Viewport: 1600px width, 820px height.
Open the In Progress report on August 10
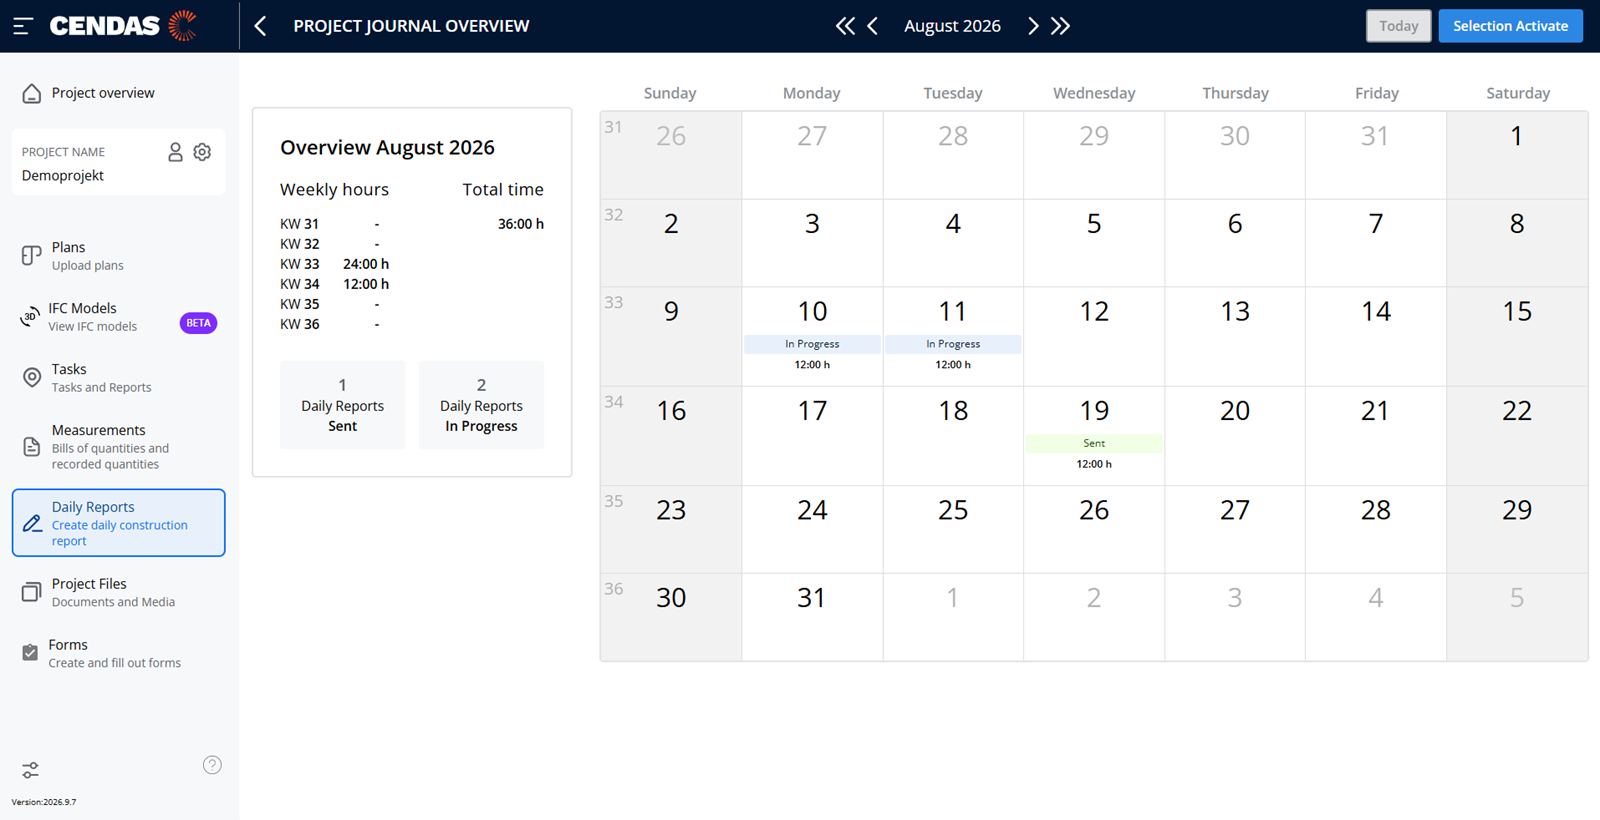(x=812, y=344)
